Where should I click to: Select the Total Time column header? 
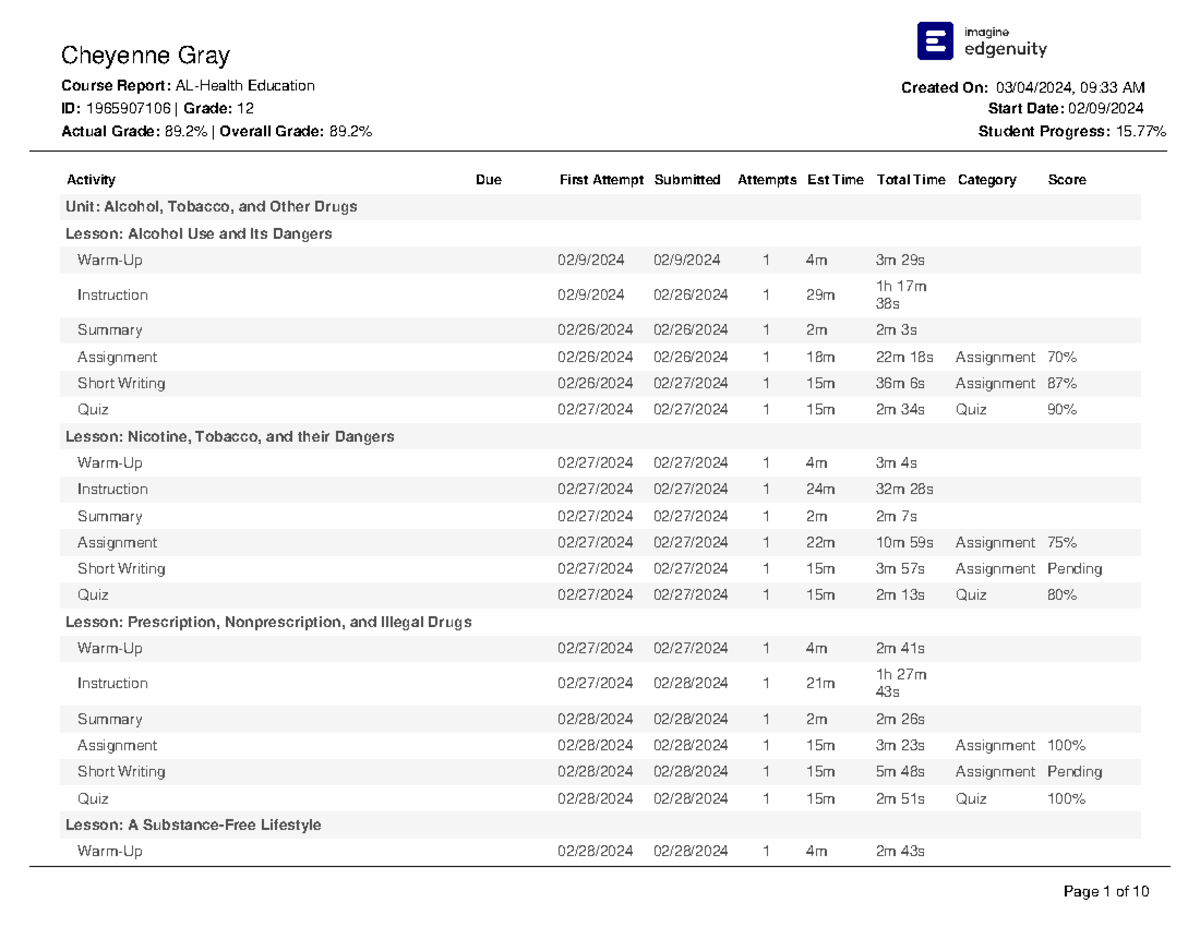tap(910, 180)
